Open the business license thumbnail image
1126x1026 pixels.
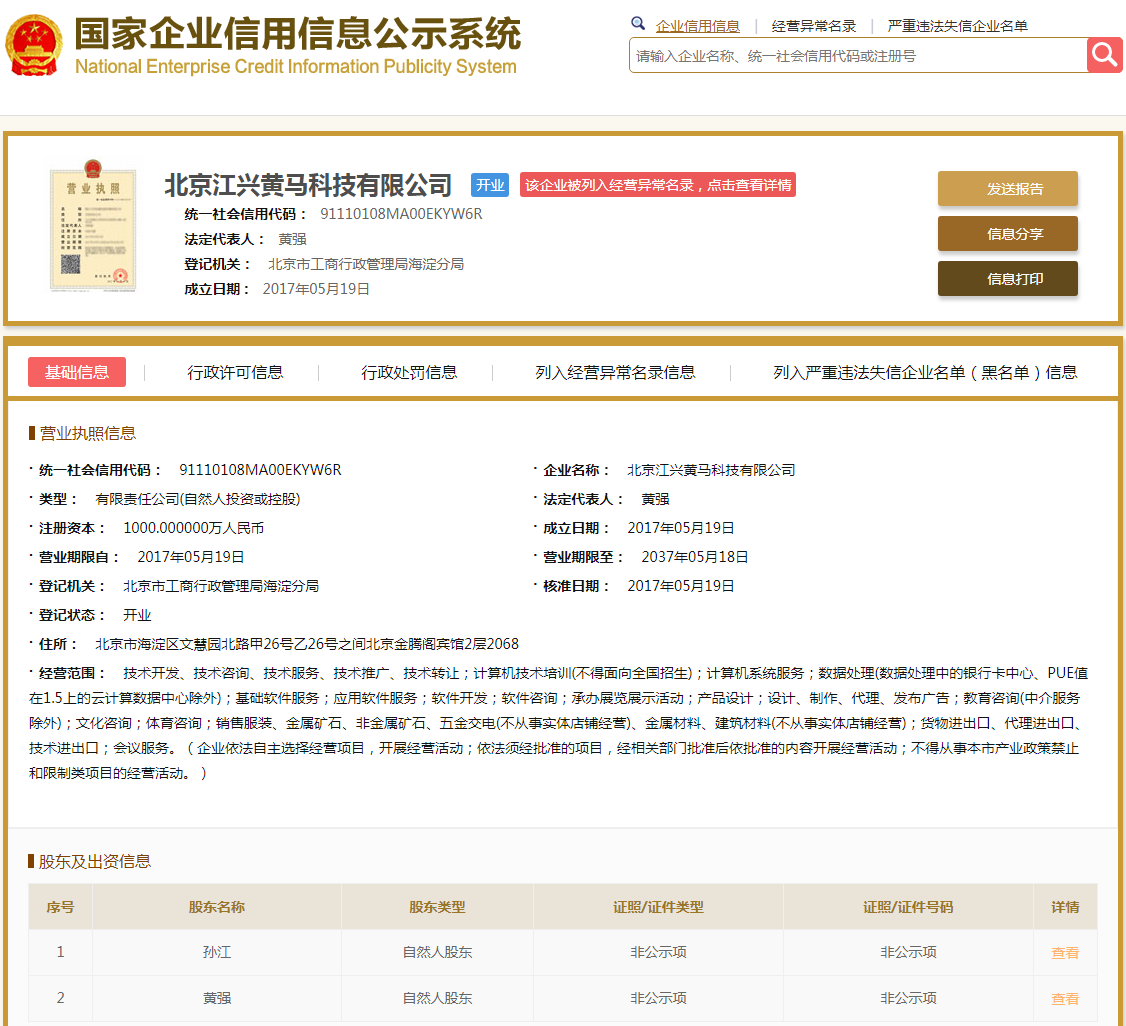click(x=93, y=229)
